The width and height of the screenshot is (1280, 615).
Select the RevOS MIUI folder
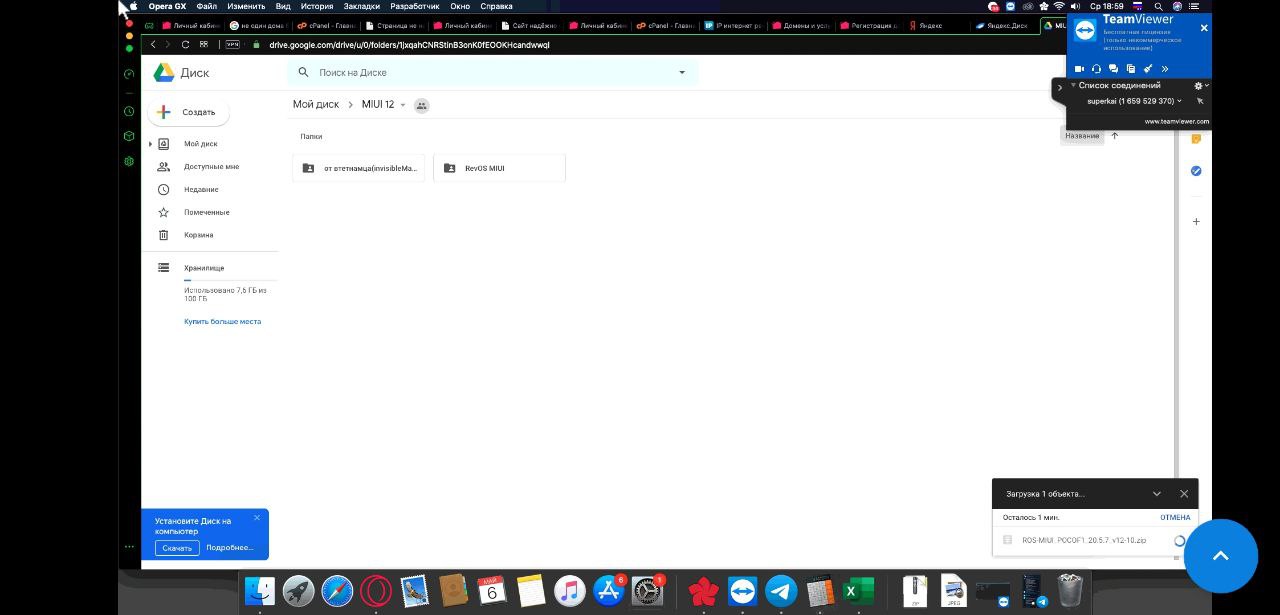coord(499,168)
